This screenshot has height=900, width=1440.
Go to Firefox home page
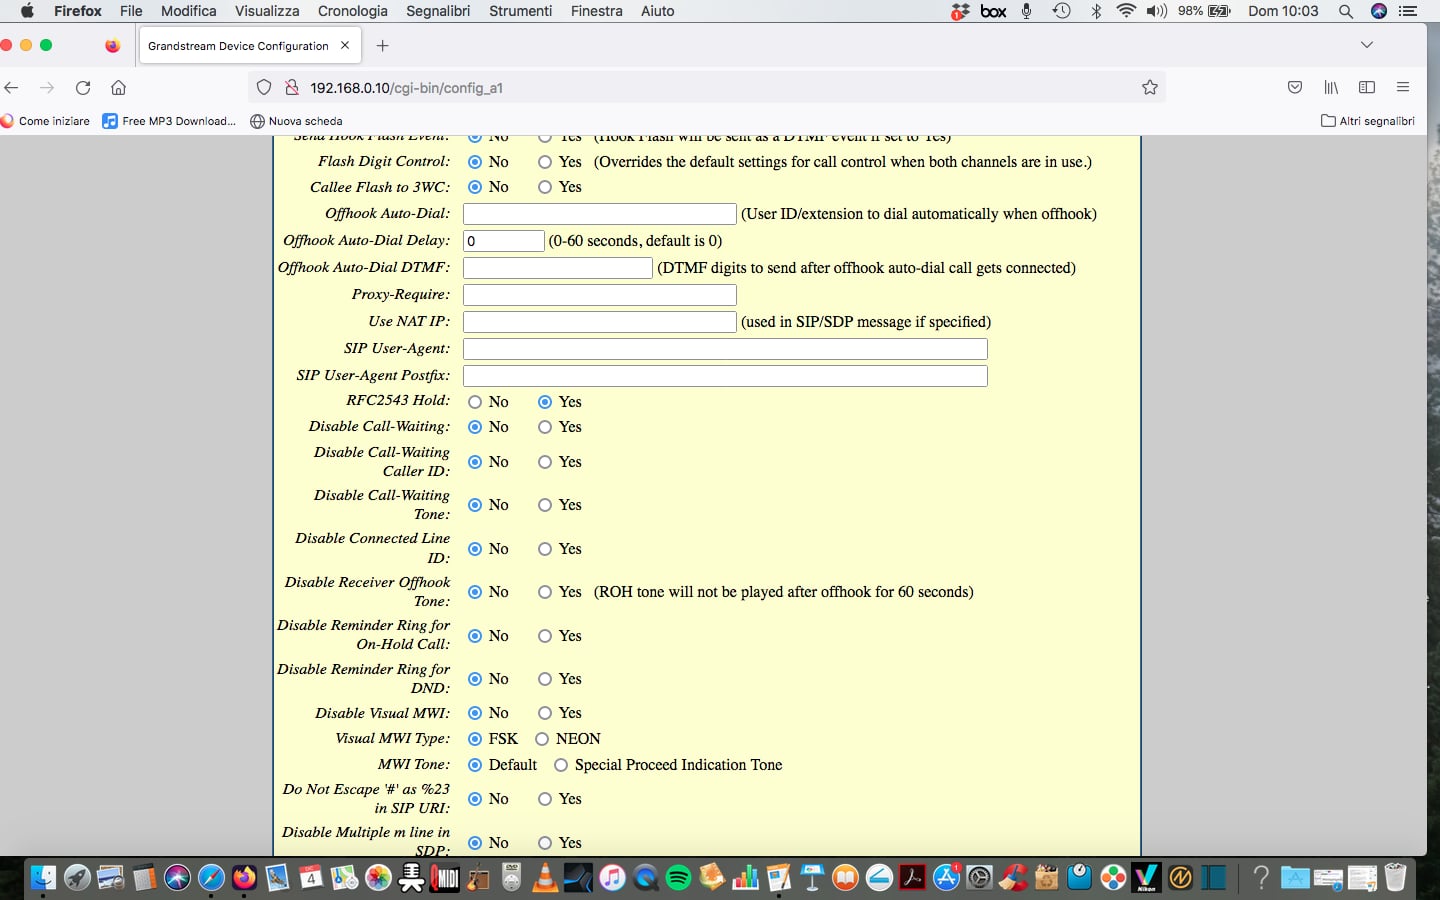click(x=118, y=88)
